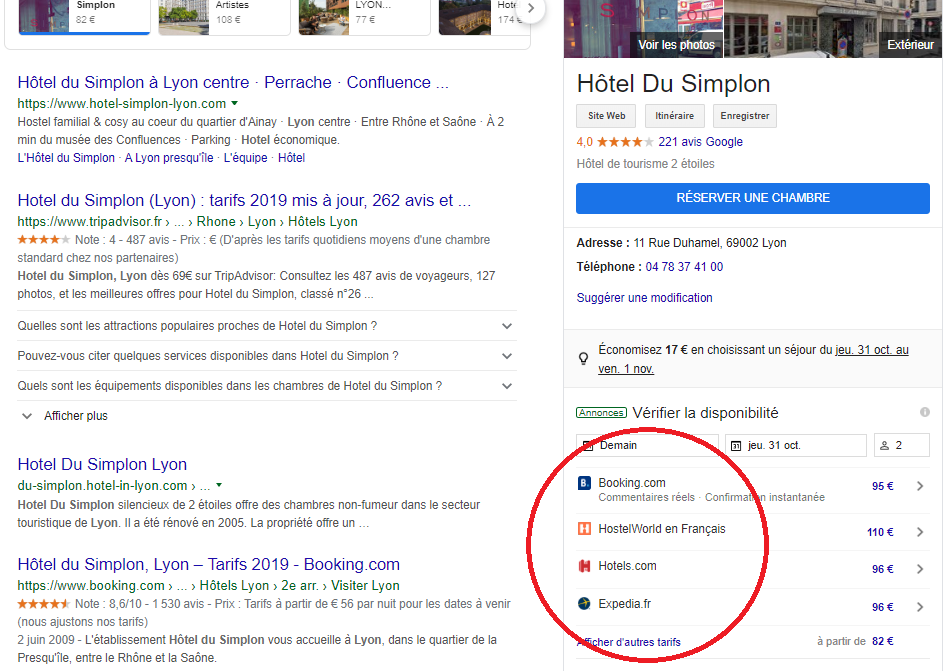
Task: Click 'Suggérer une modification' link
Action: point(644,298)
